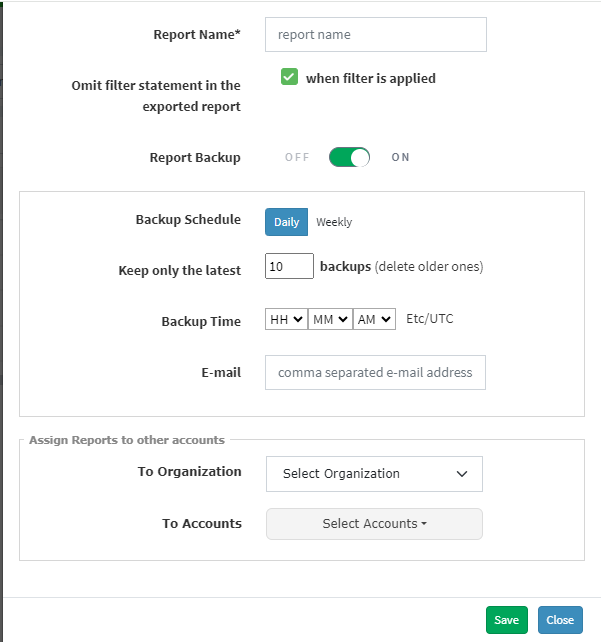
Task: Click the 'when filter is applied' label
Action: (371, 78)
